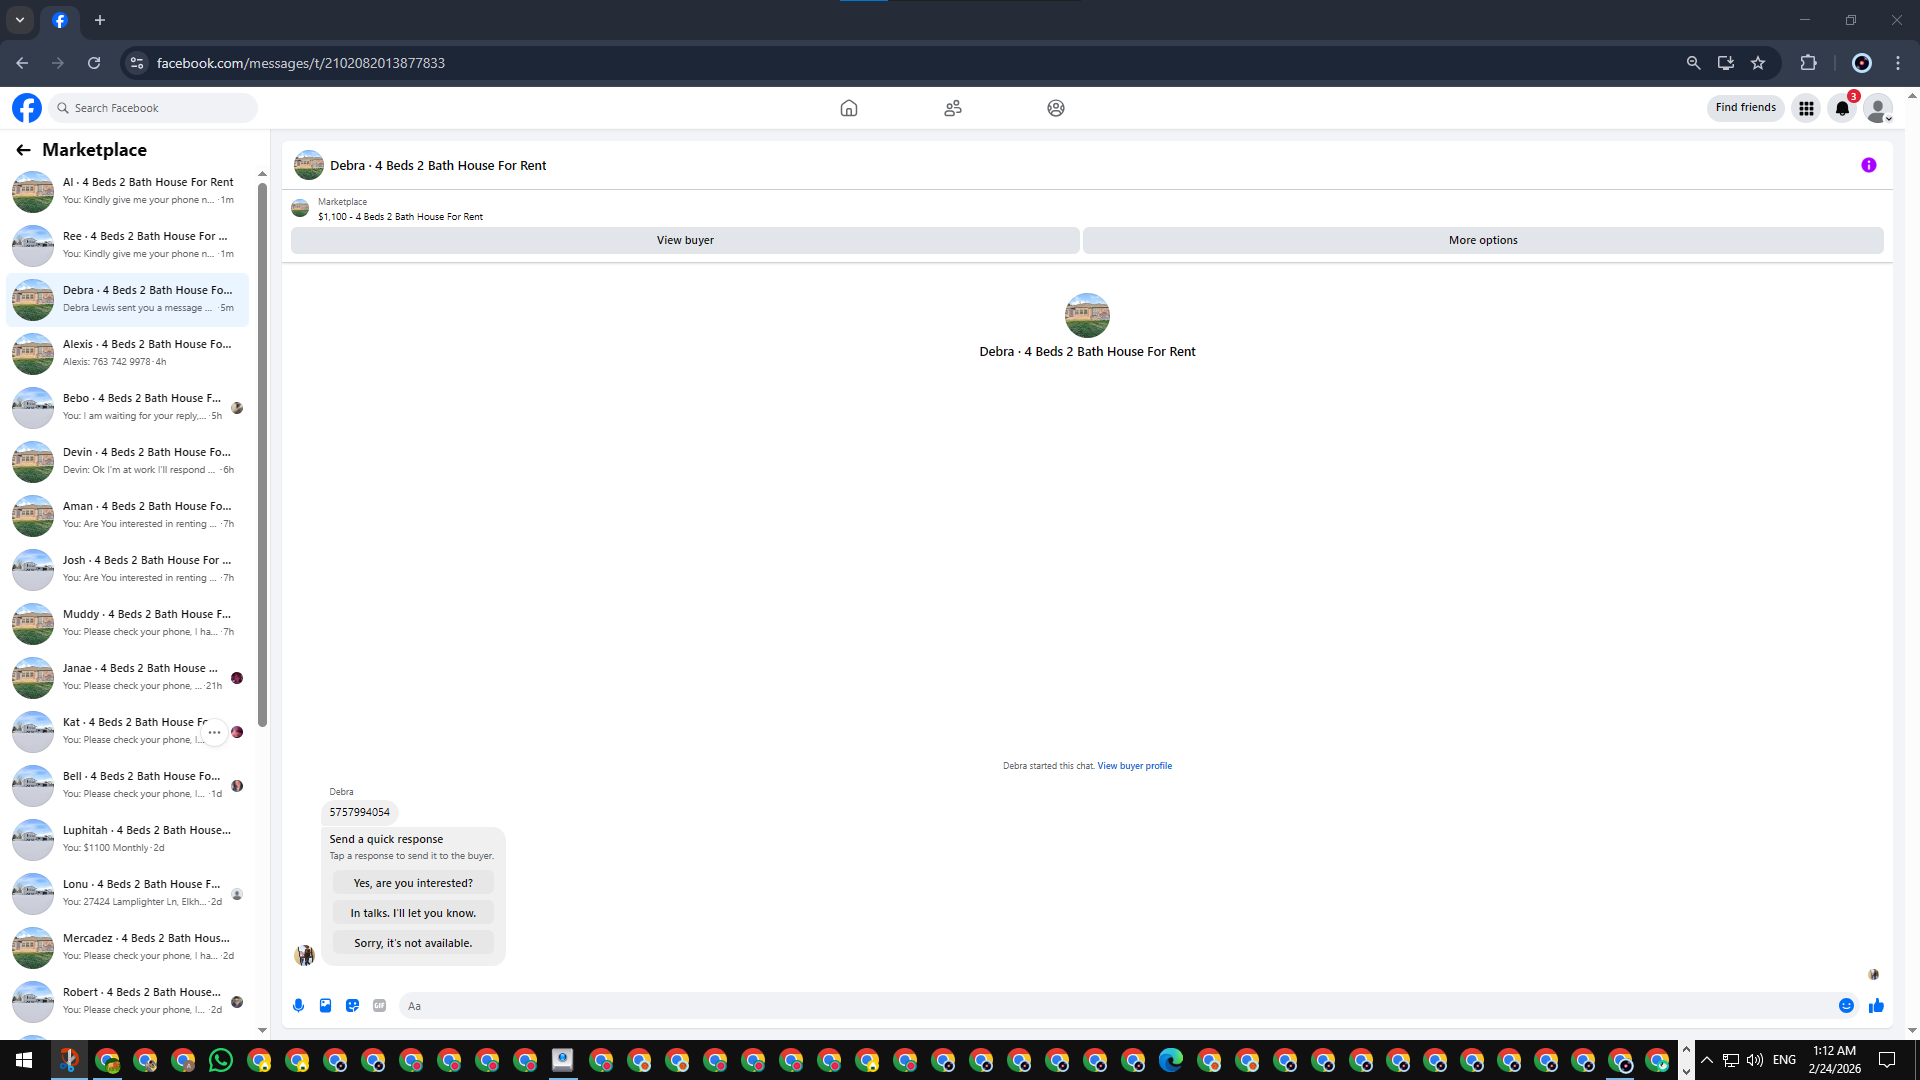The image size is (1920, 1080).
Task: Open WhatsApp from the taskbar
Action: pyautogui.click(x=221, y=1060)
